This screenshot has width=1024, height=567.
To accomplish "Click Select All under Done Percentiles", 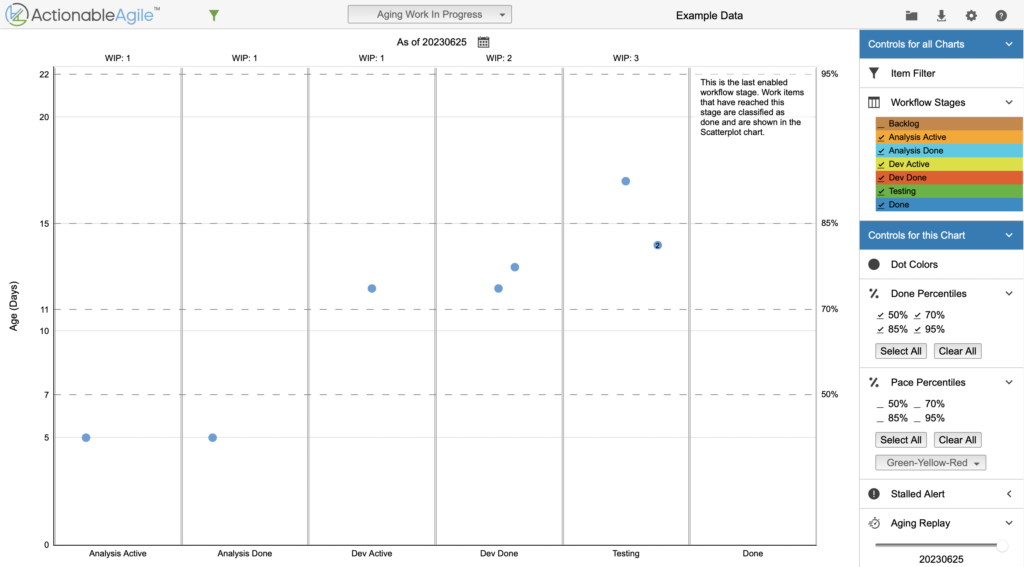I will point(900,351).
